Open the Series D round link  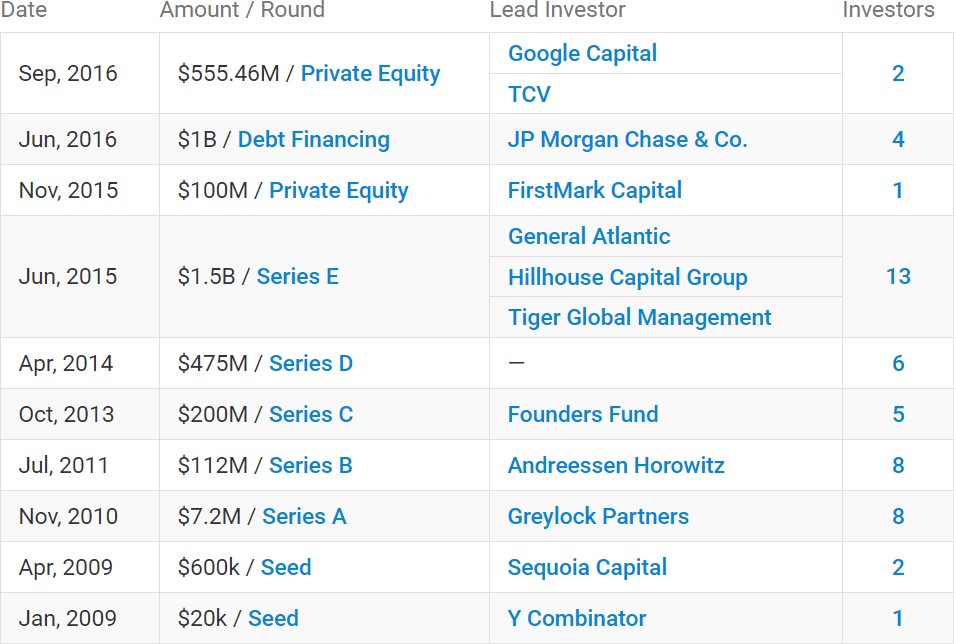311,364
